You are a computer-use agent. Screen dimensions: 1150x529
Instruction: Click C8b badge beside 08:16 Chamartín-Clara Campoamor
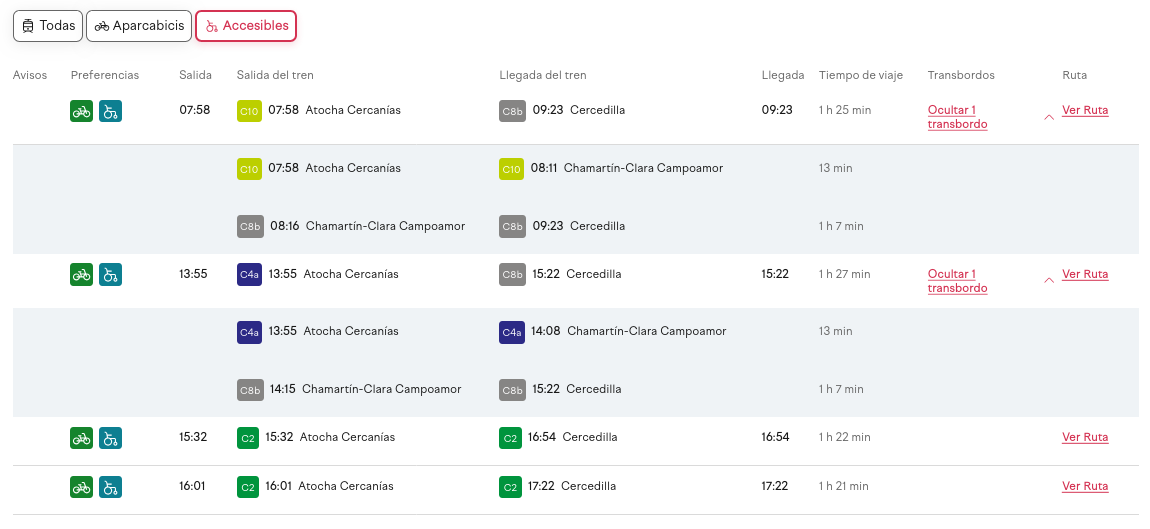[x=250, y=226]
